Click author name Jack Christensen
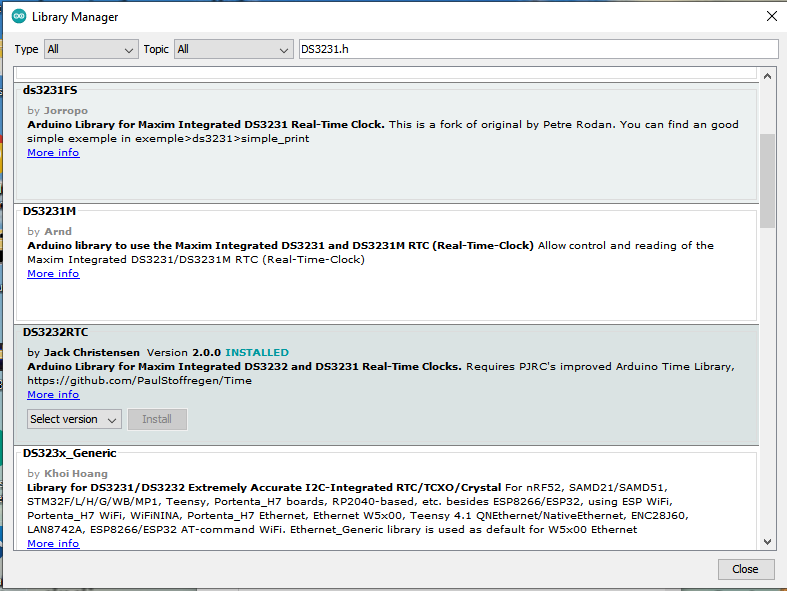 (92, 352)
